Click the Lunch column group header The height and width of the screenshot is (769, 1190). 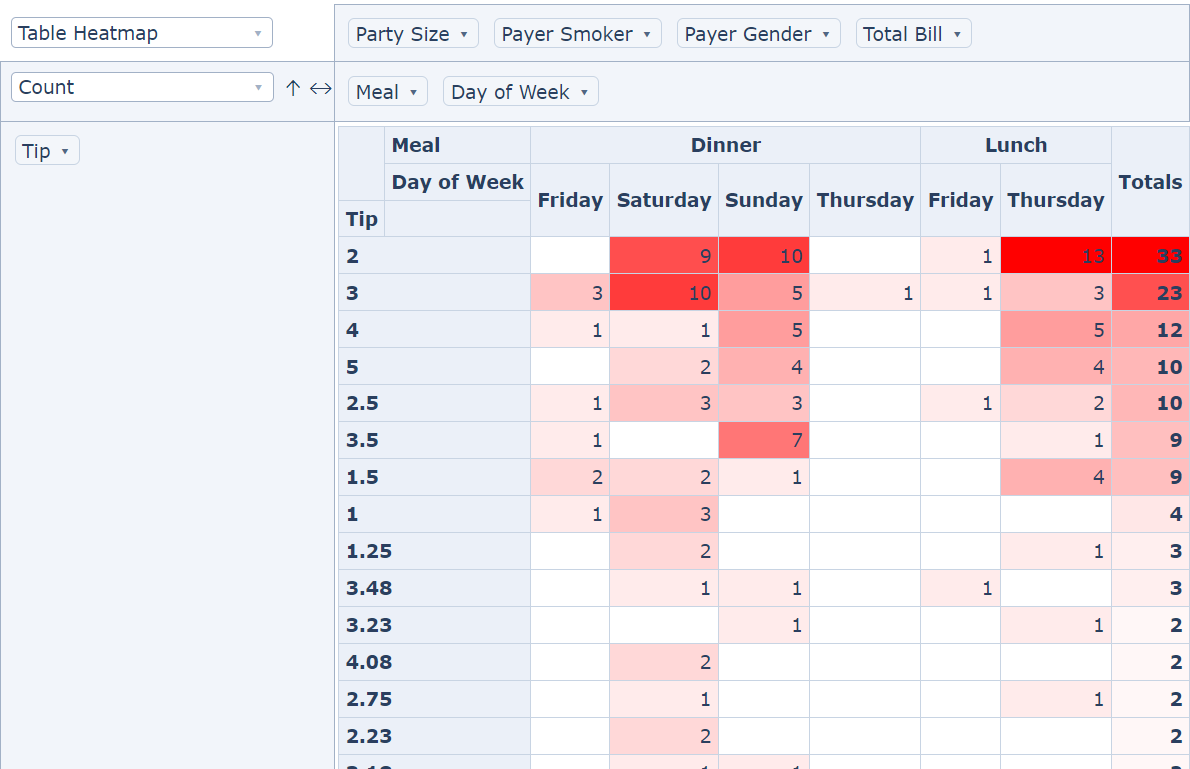point(1015,145)
